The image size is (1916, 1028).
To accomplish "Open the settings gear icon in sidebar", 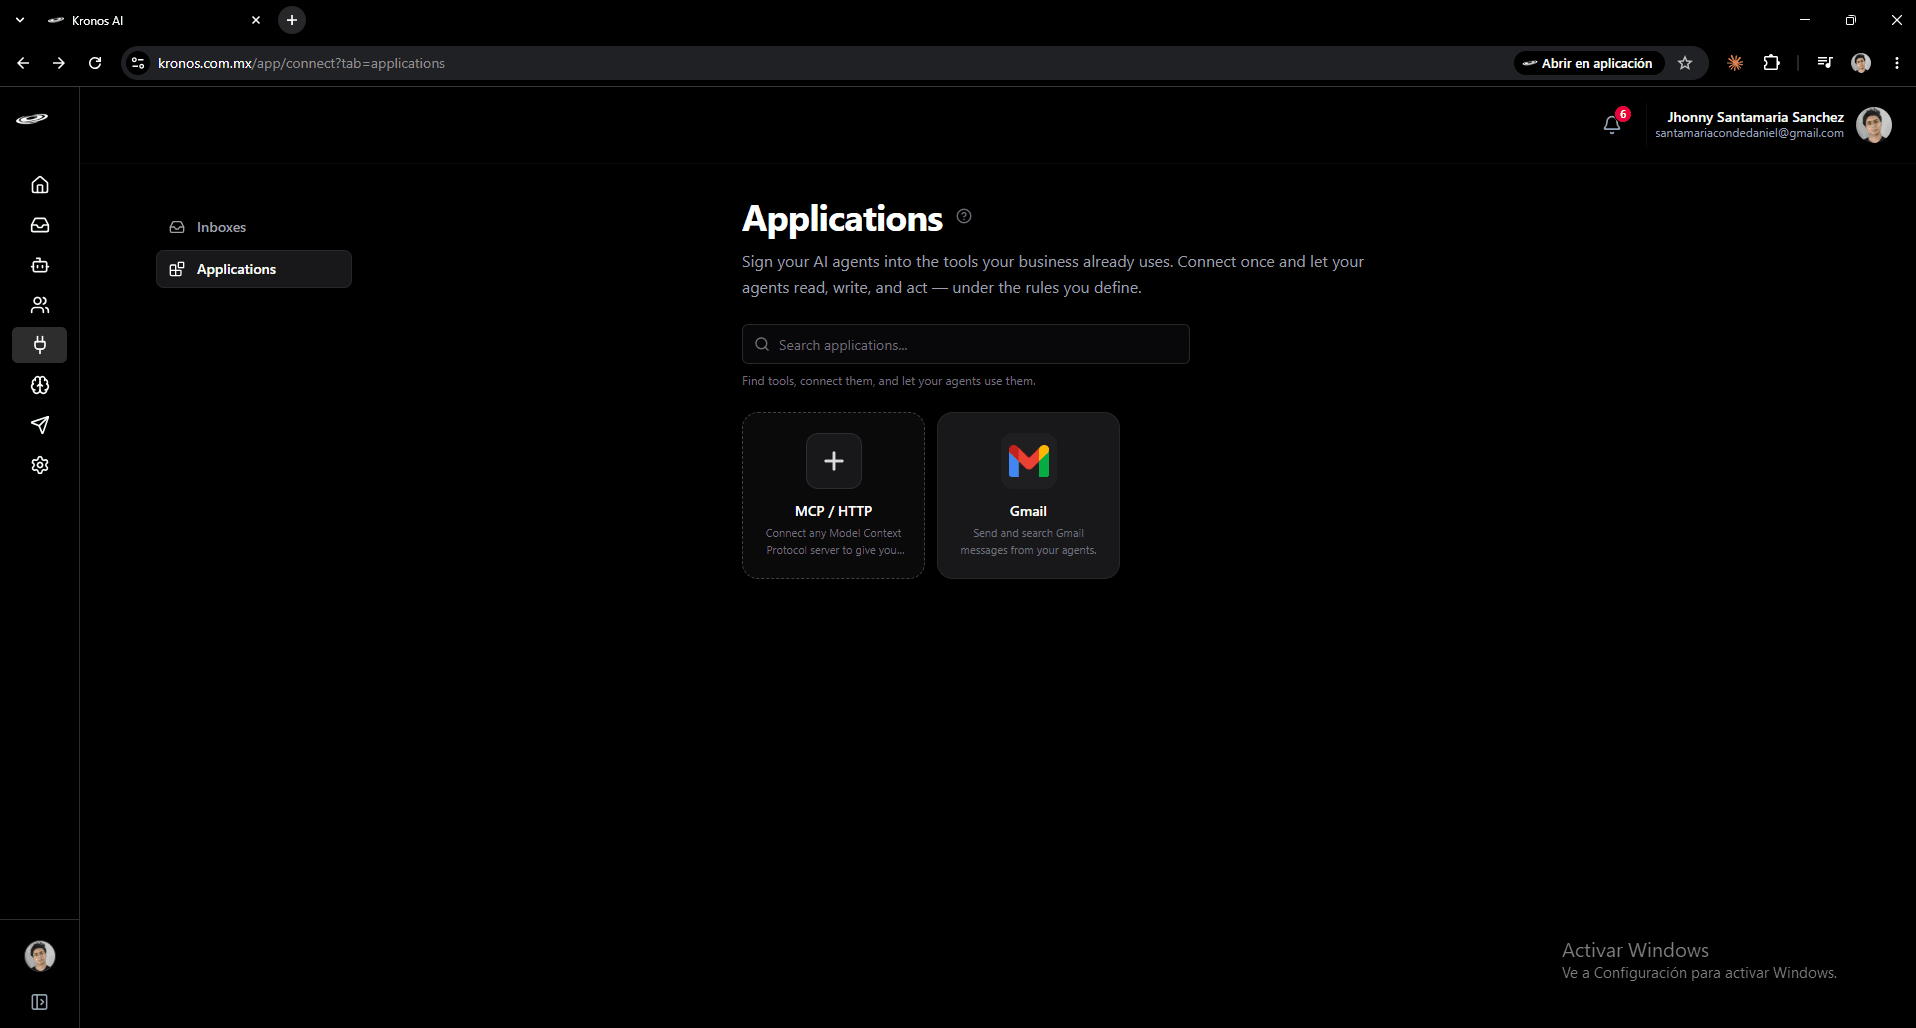I will point(40,465).
